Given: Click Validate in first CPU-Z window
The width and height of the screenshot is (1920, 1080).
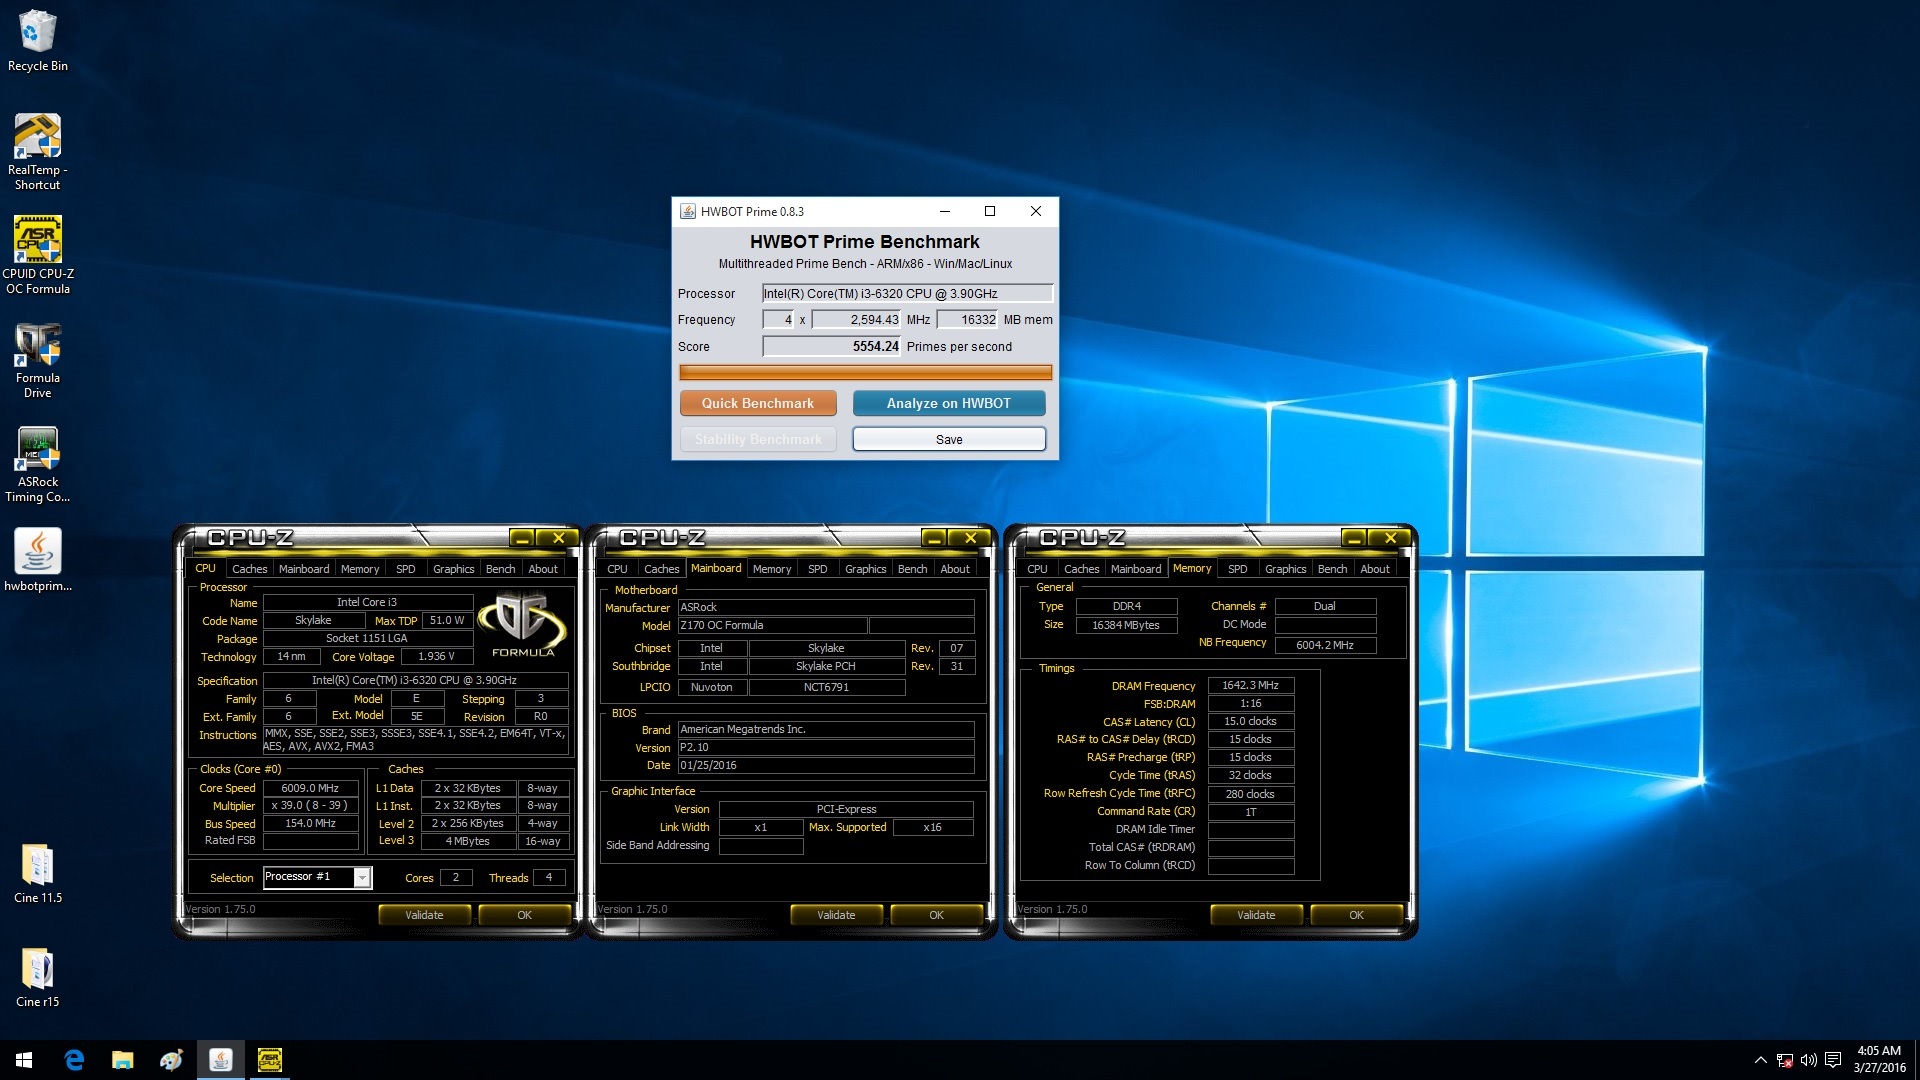Looking at the screenshot, I should click(x=424, y=915).
